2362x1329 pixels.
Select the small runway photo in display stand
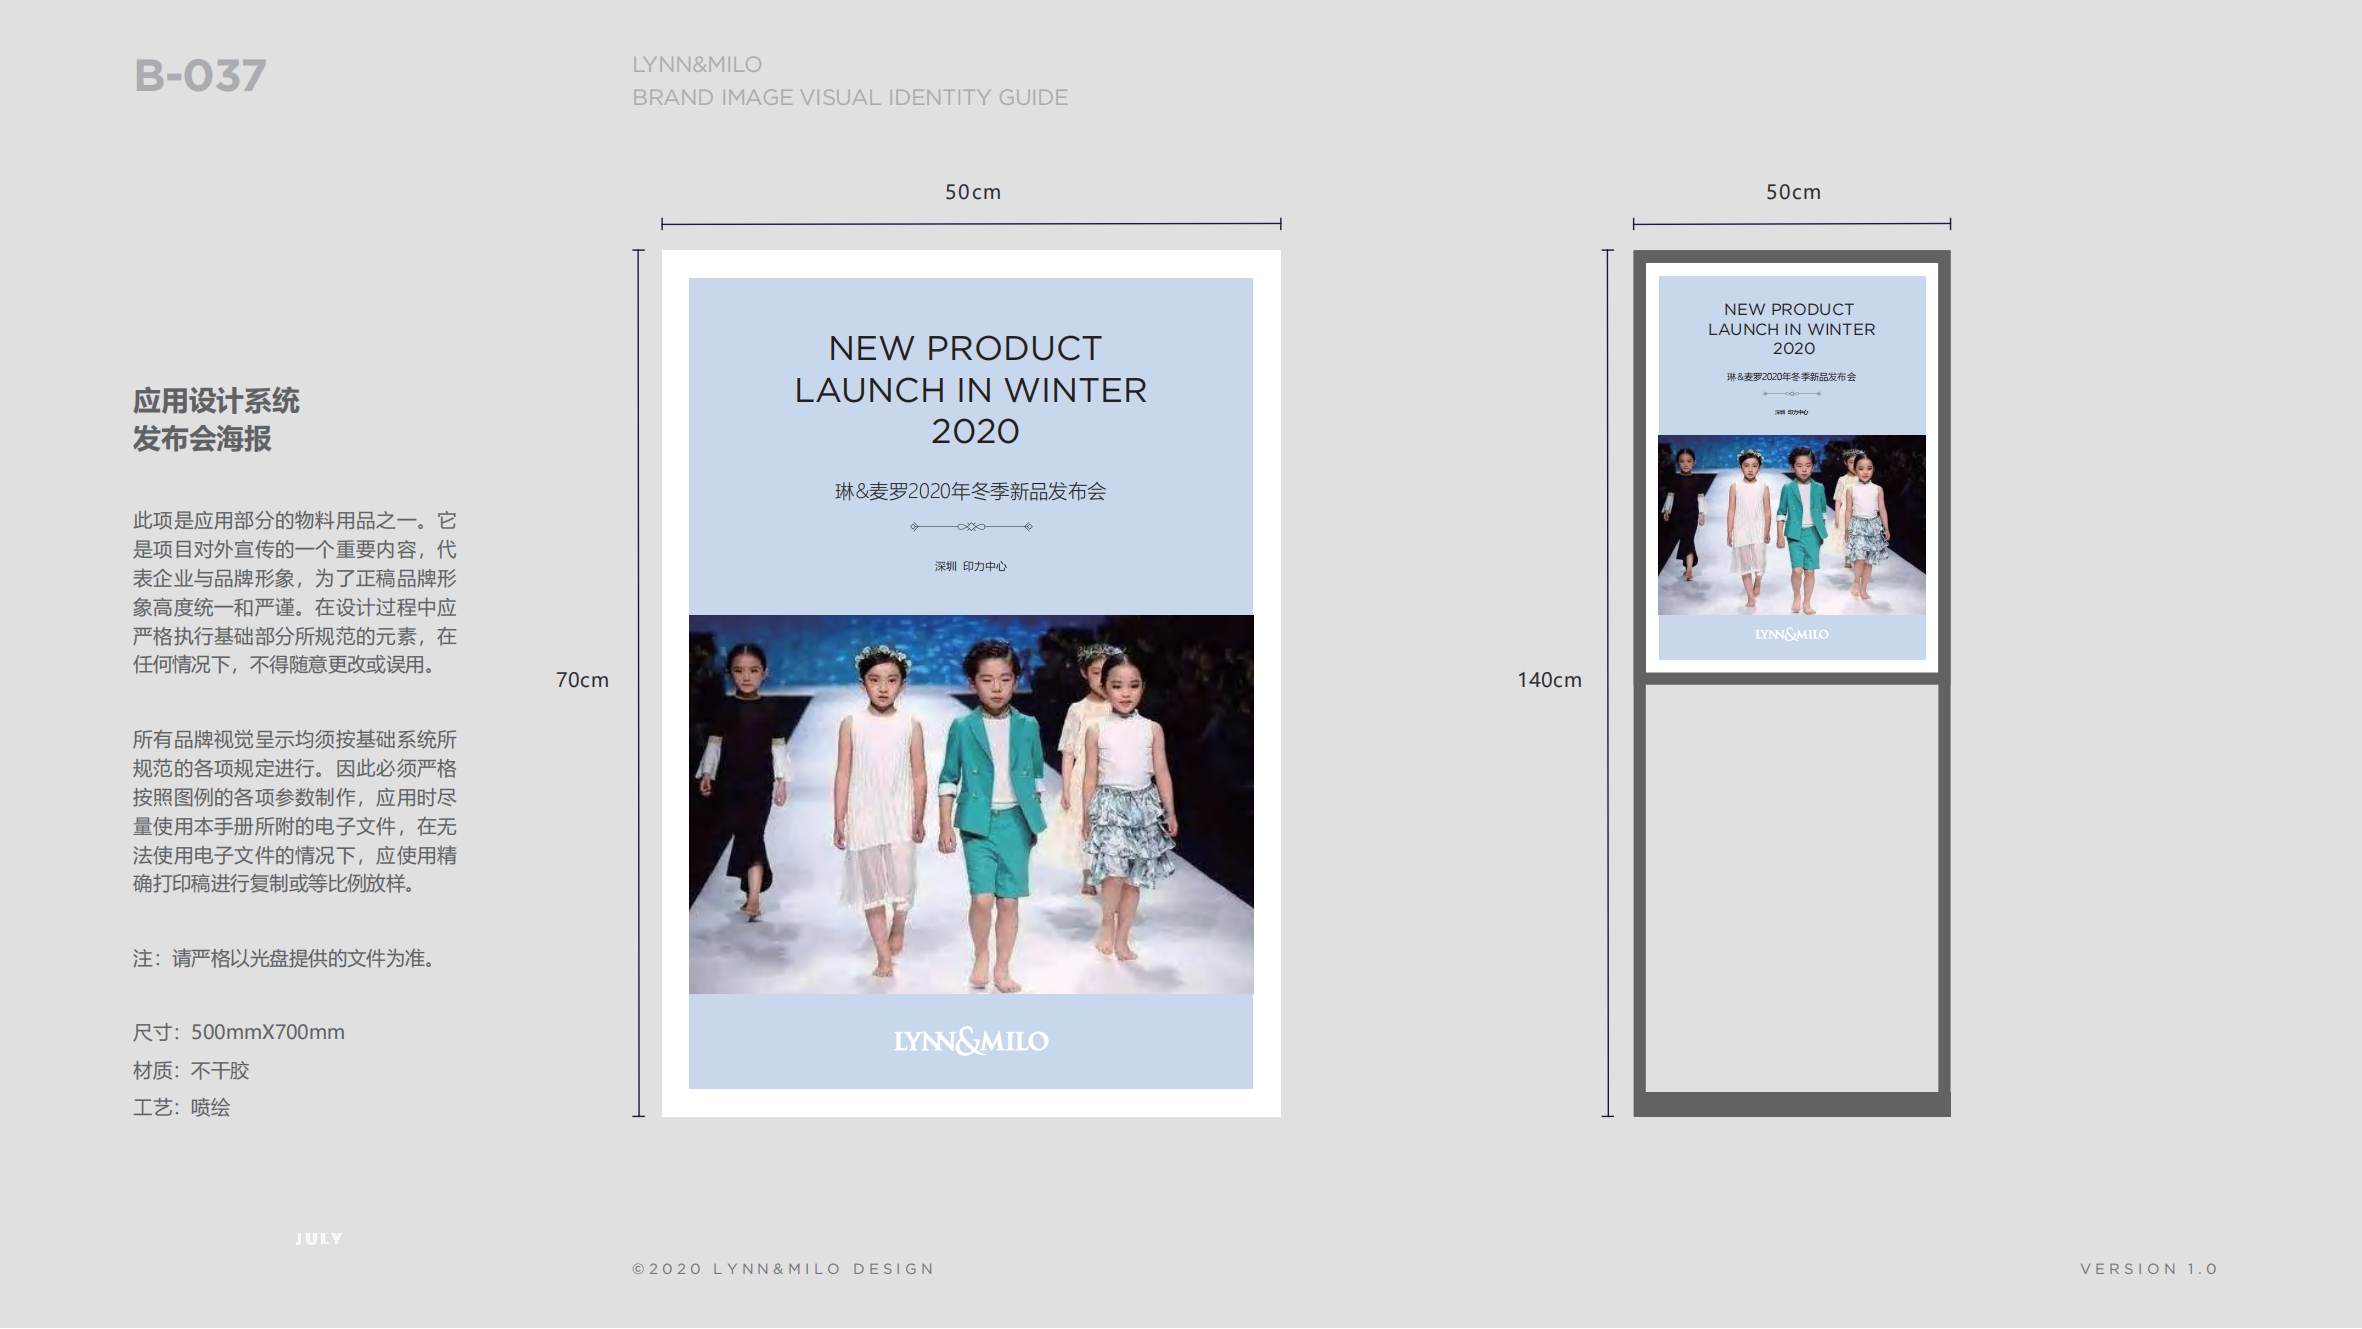[1792, 525]
